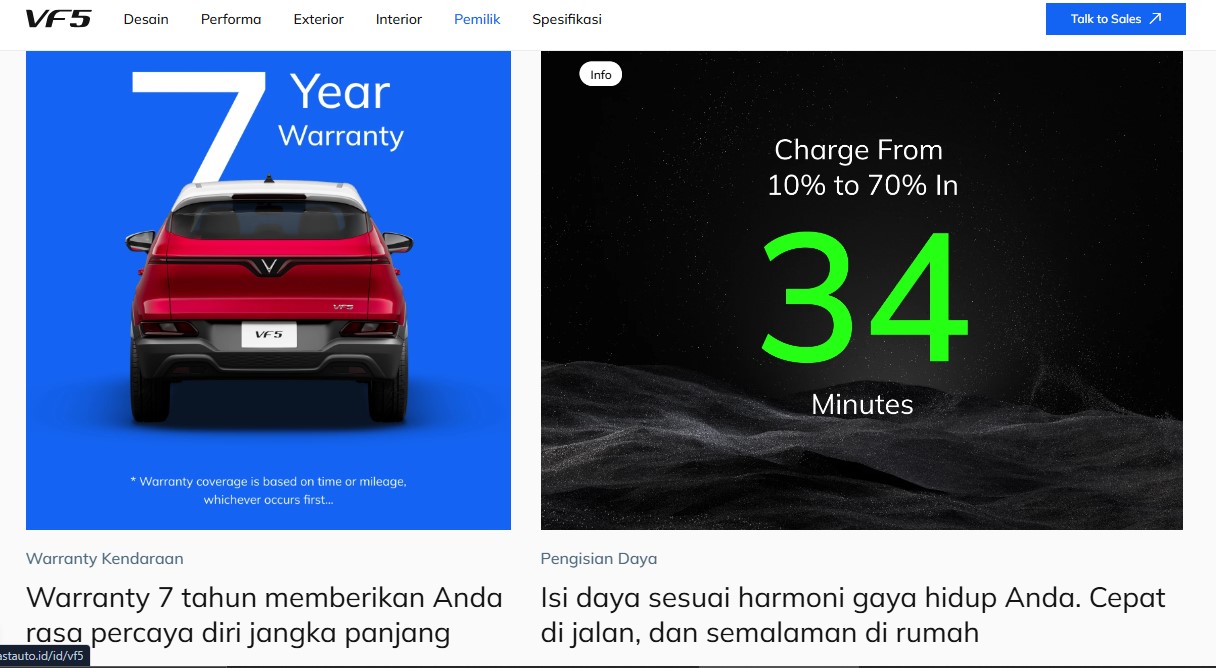Click the VF5 logo in header
This screenshot has height=668, width=1216.
click(x=58, y=19)
